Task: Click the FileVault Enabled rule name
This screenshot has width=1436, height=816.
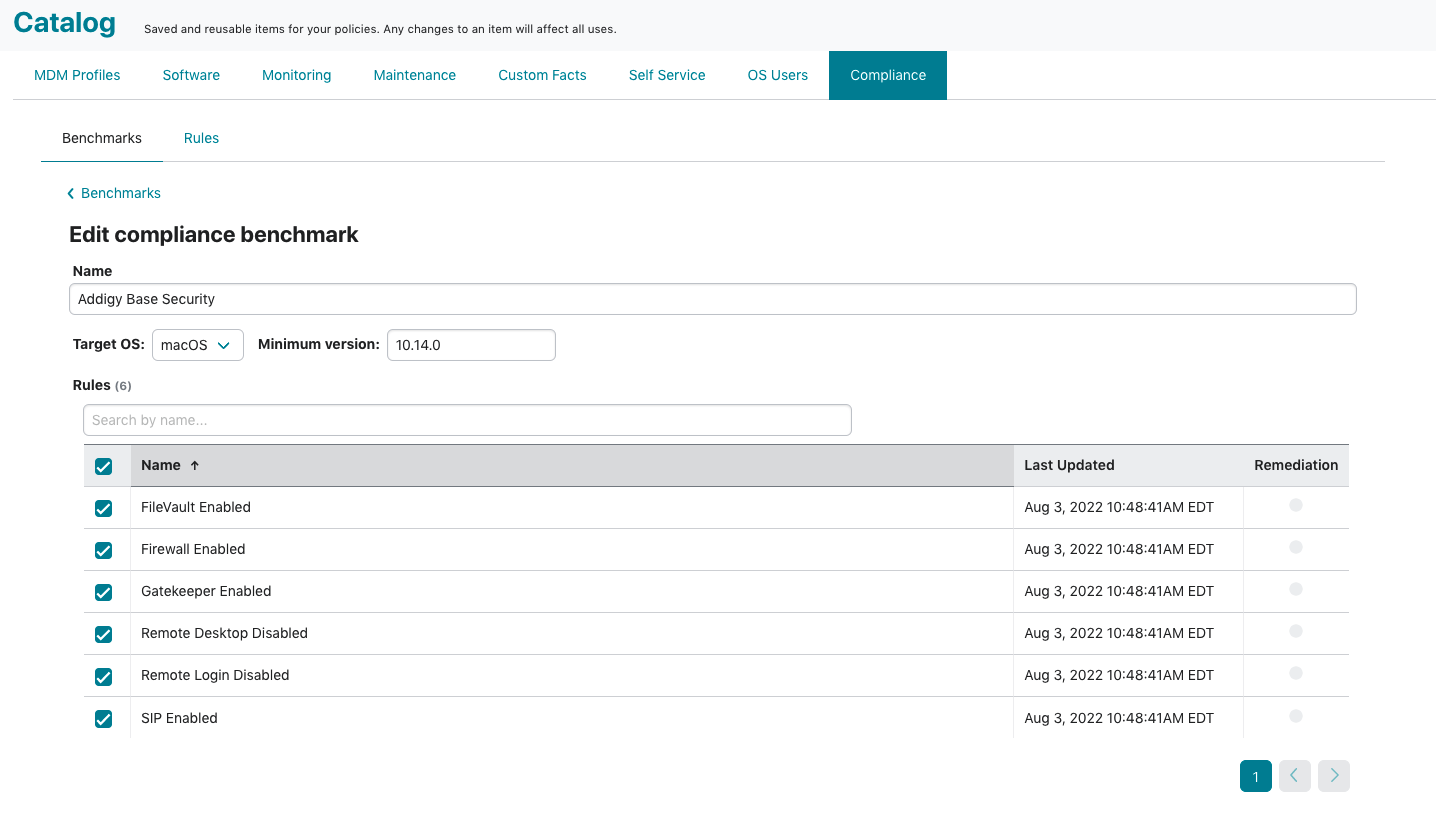Action: [x=196, y=507]
